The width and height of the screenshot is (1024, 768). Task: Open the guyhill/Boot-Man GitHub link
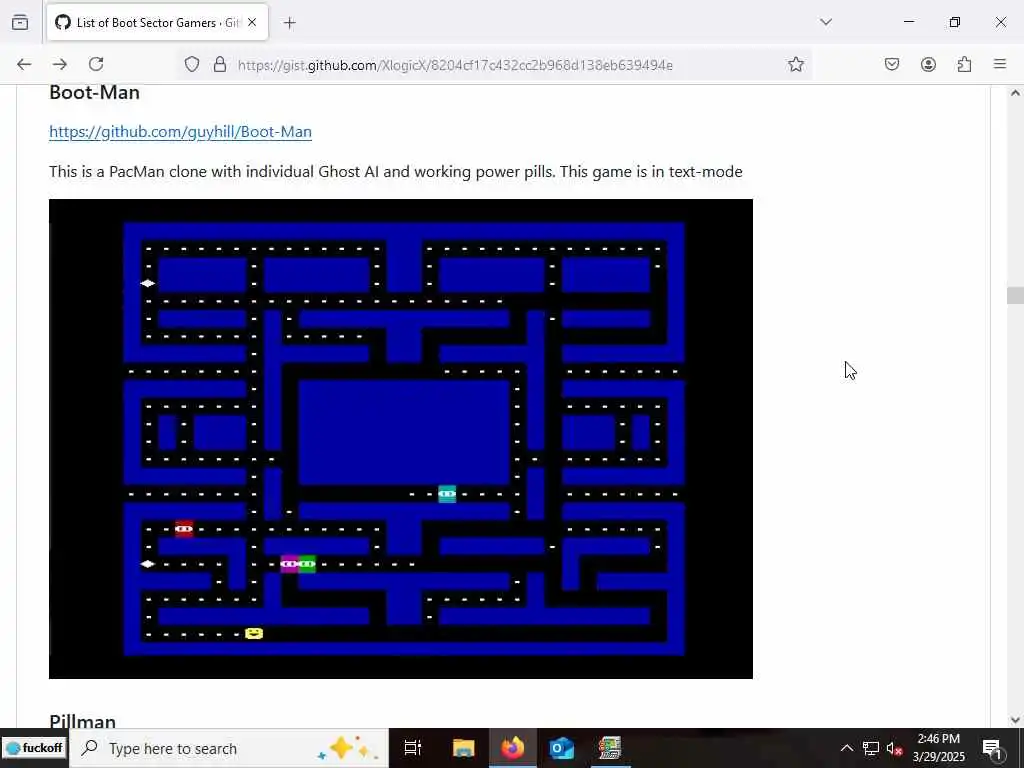tap(180, 132)
